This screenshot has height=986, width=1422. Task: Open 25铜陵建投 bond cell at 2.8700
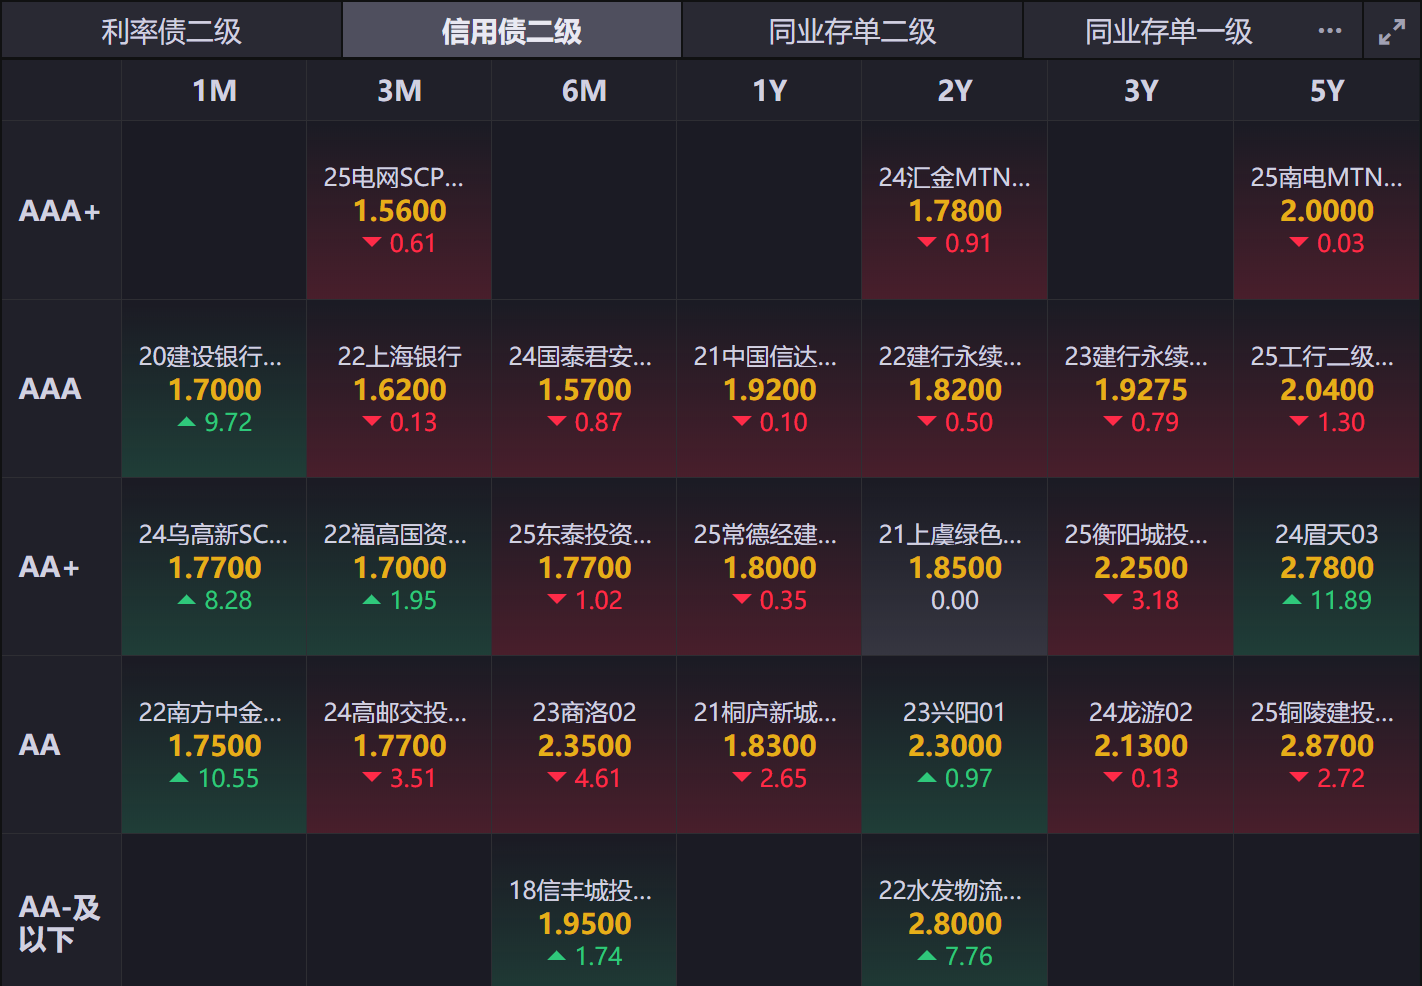point(1327,745)
